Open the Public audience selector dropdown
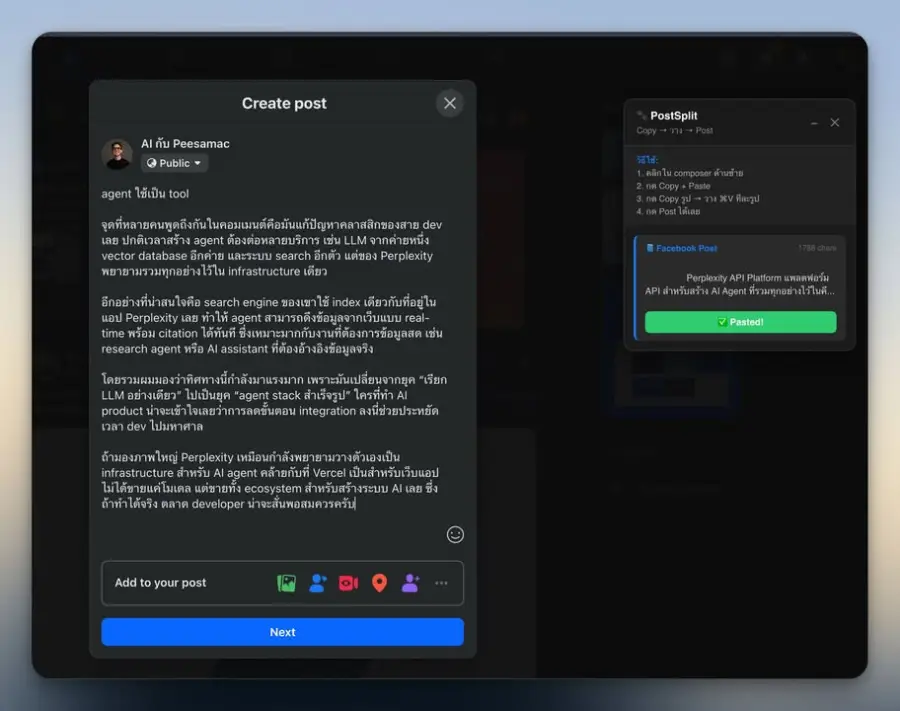 pyautogui.click(x=174, y=163)
